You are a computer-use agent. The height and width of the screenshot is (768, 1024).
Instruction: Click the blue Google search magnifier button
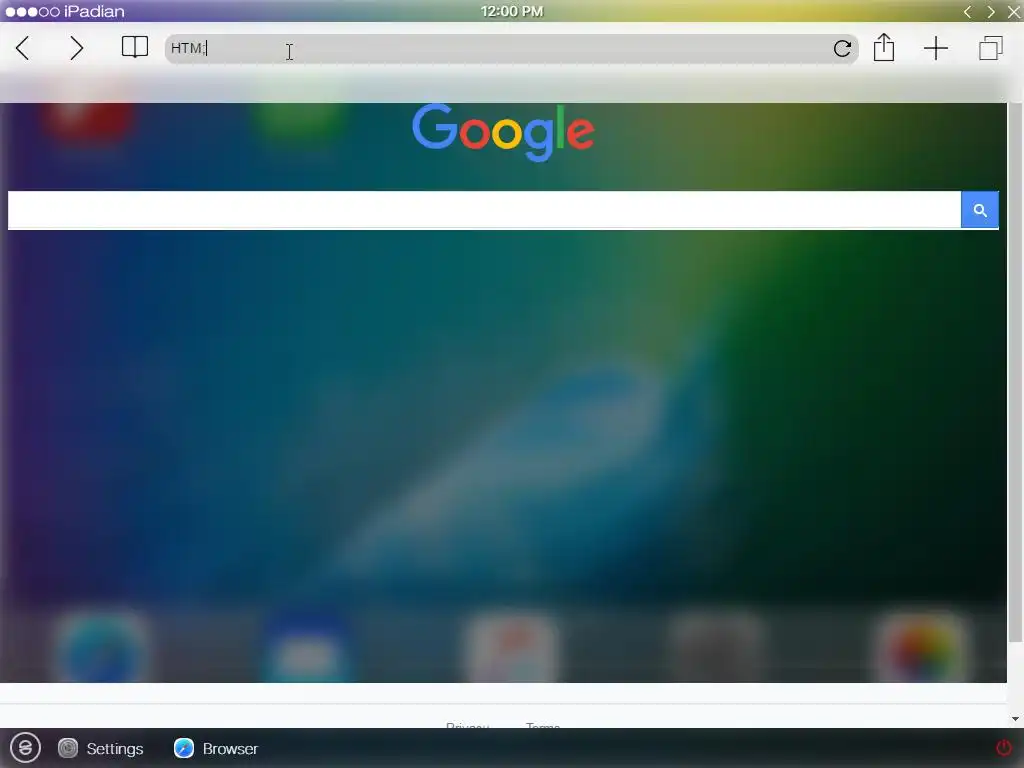click(x=980, y=210)
